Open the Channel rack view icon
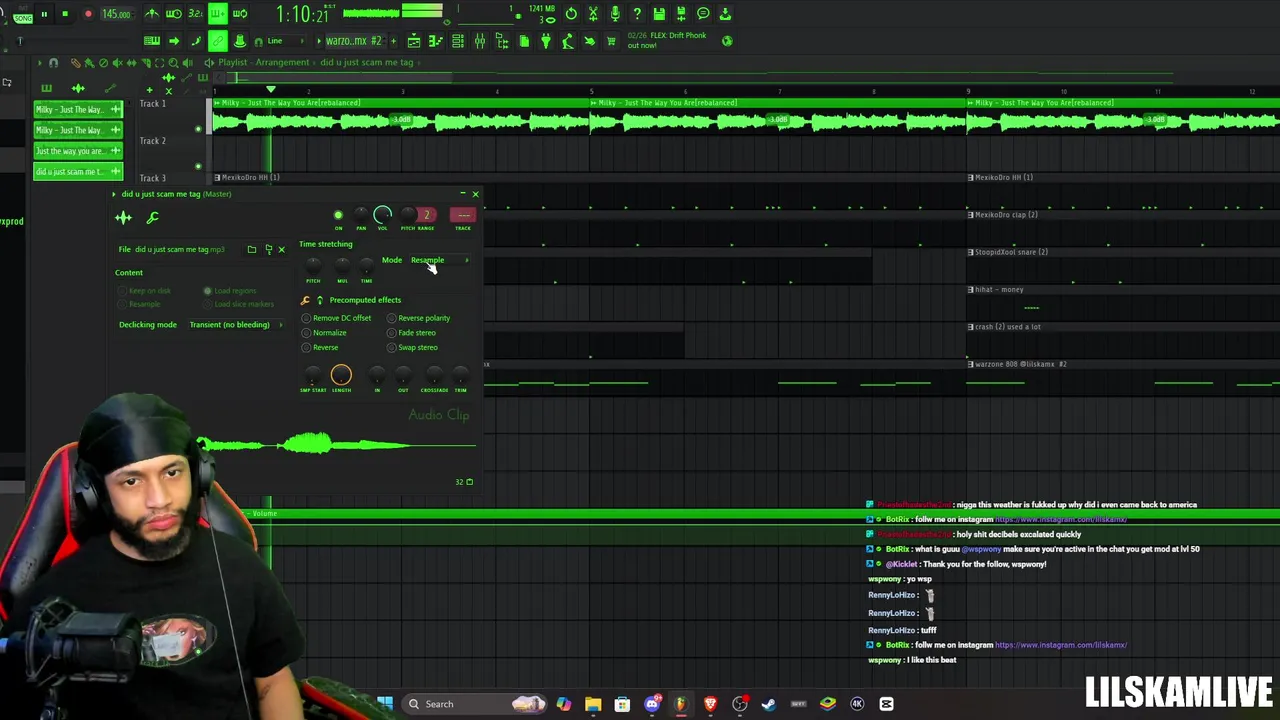 point(458,41)
